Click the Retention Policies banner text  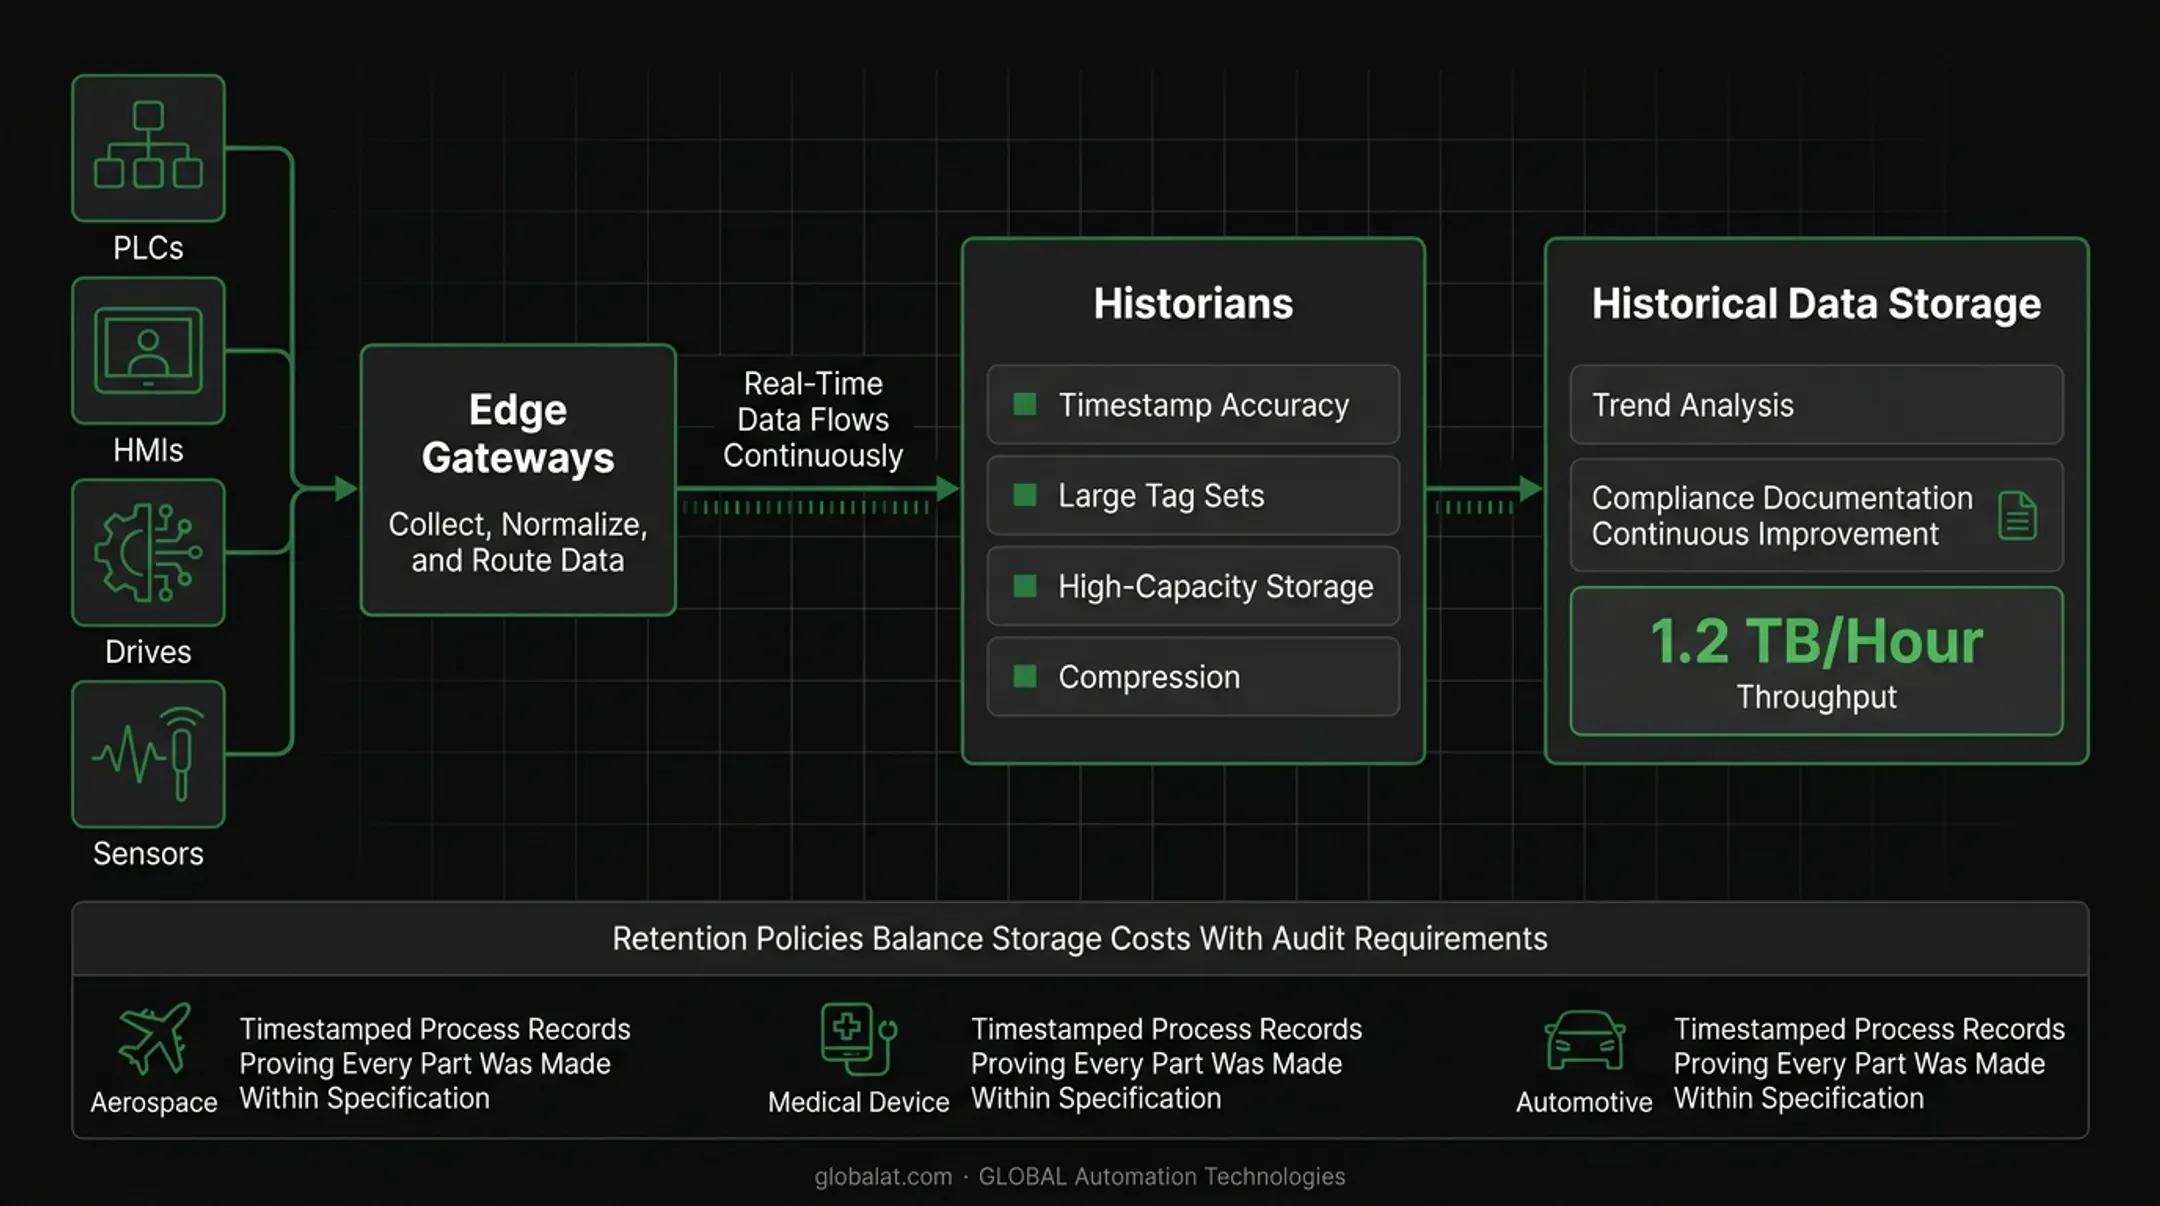point(1080,938)
